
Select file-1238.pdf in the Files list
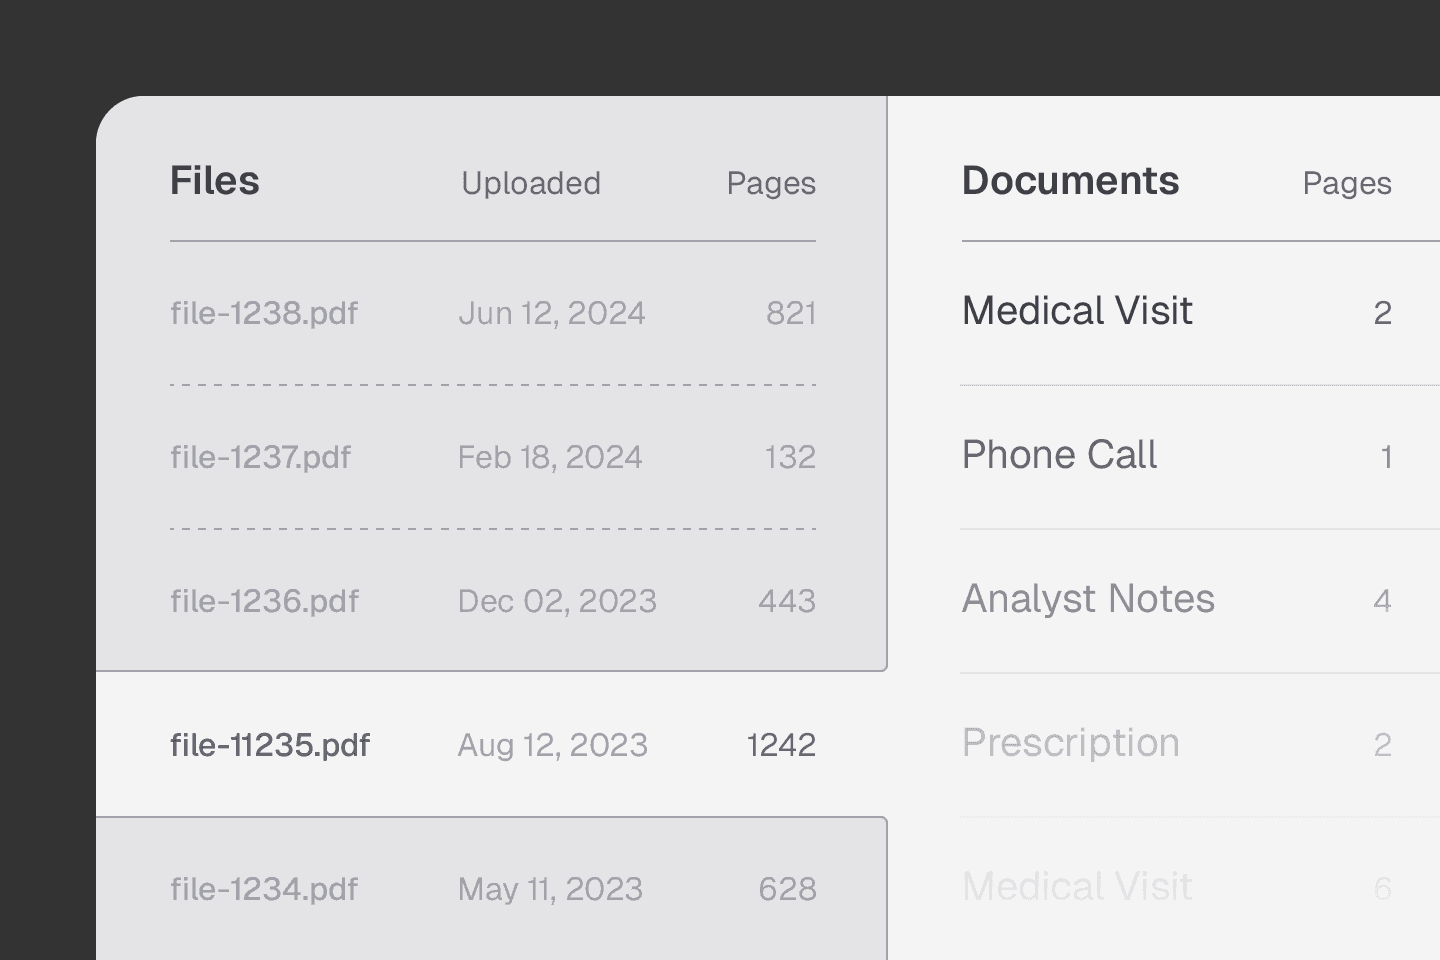click(493, 313)
